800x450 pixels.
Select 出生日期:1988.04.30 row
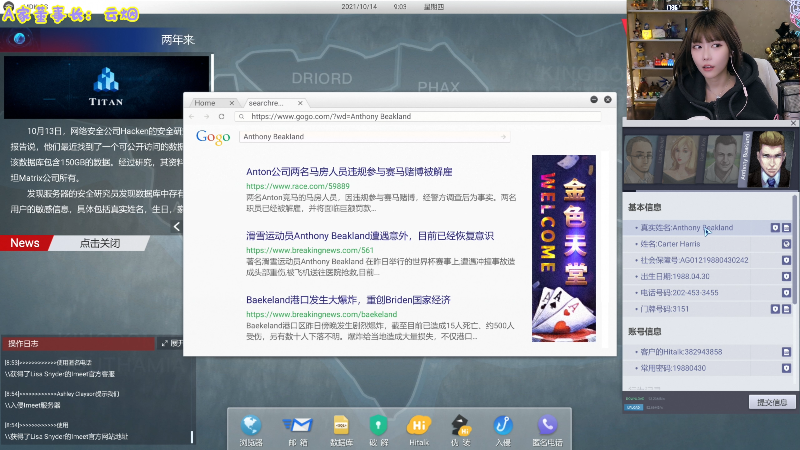pyautogui.click(x=708, y=277)
